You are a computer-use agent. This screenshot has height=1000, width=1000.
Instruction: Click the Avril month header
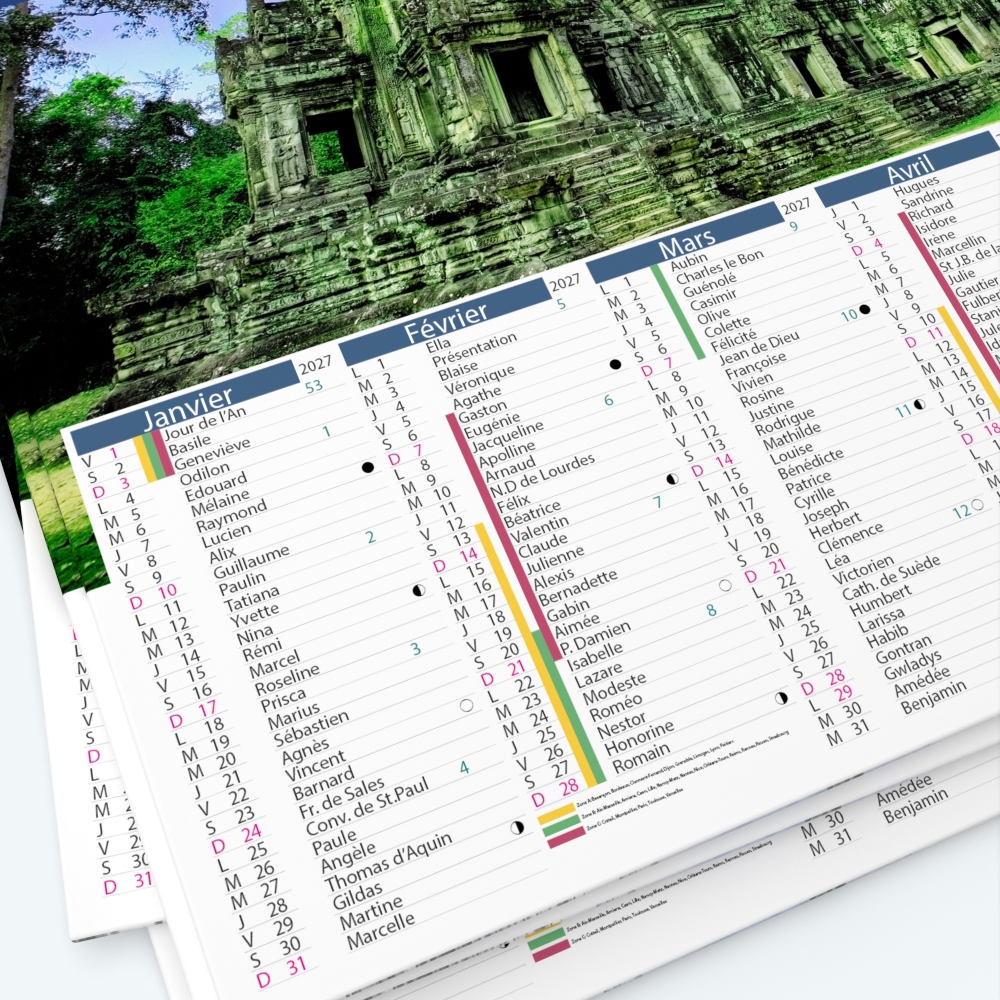909,170
